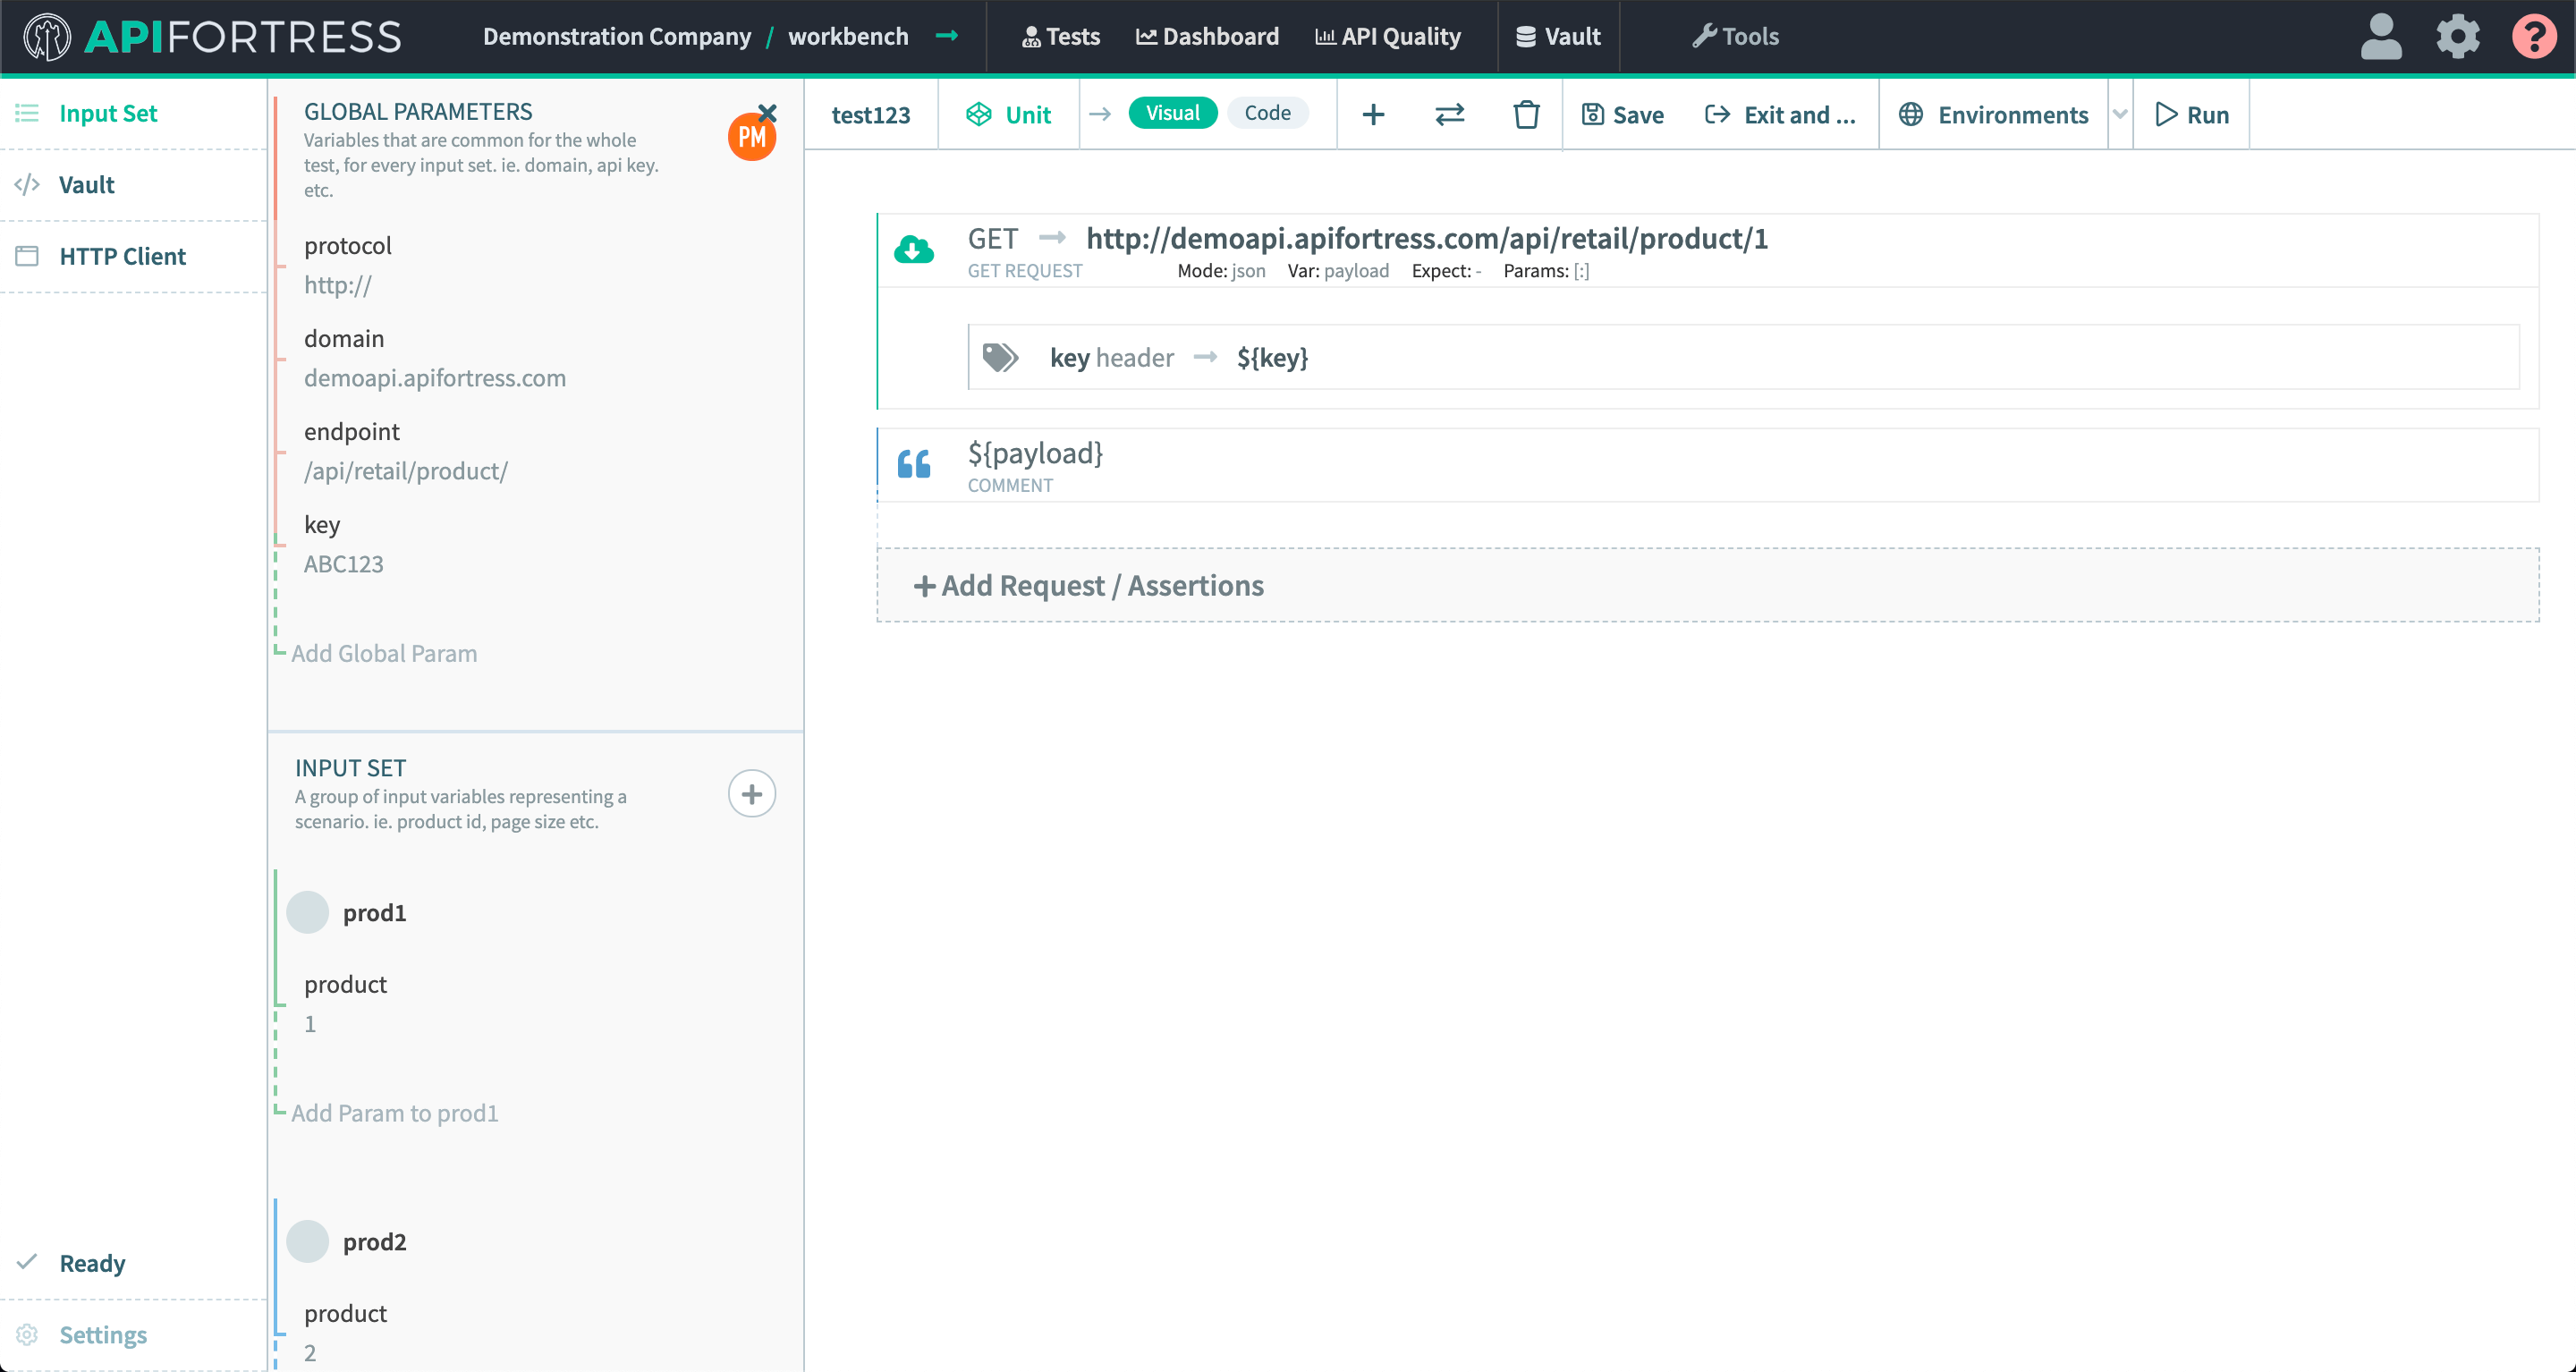2576x1372 pixels.
Task: Click Add Param to prod1 link
Action: coord(394,1111)
